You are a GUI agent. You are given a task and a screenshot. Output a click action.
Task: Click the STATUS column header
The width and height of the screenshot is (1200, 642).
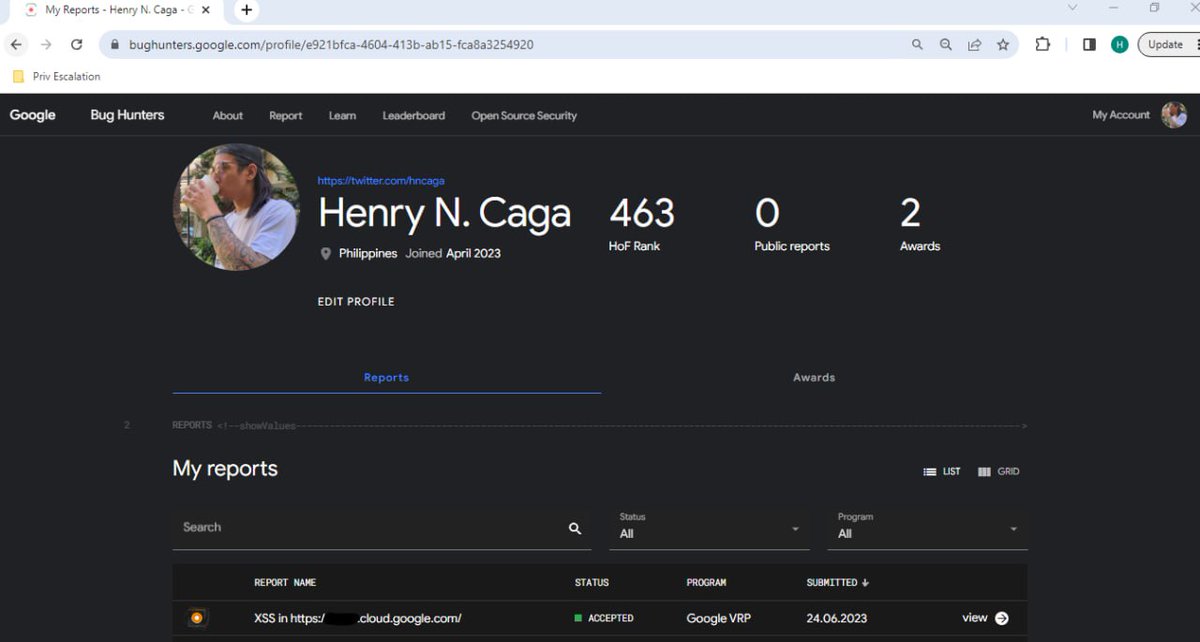(x=592, y=583)
